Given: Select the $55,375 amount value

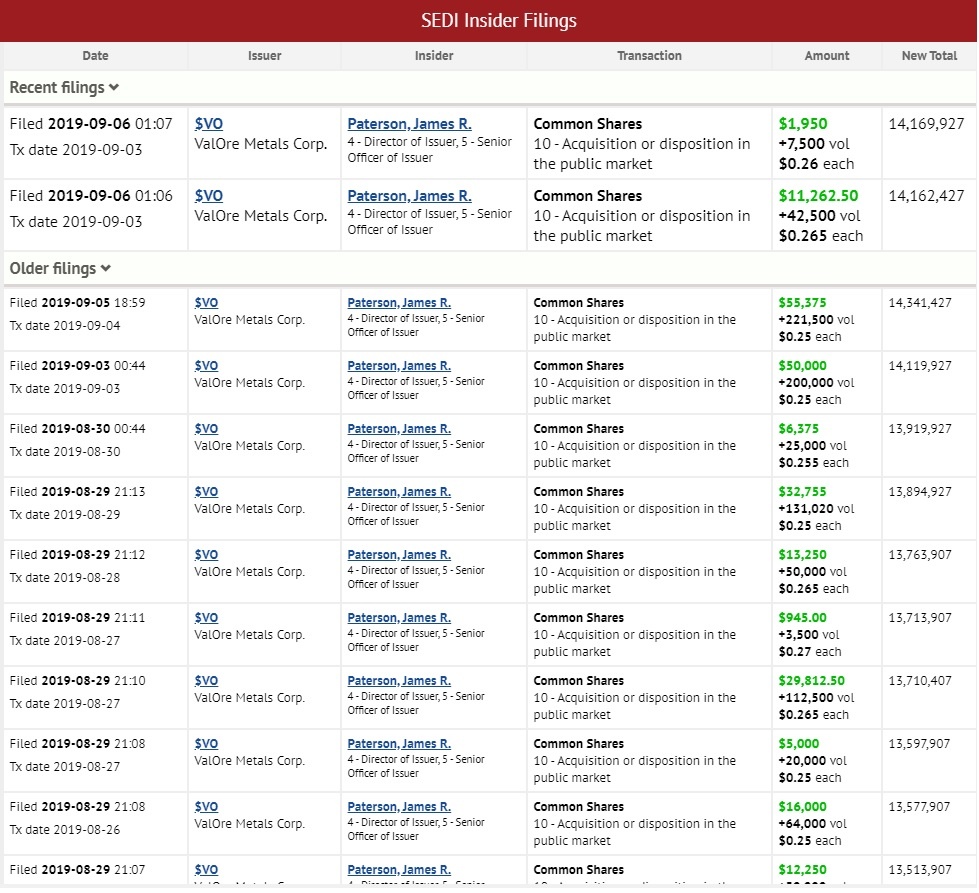Looking at the screenshot, I should coord(802,303).
